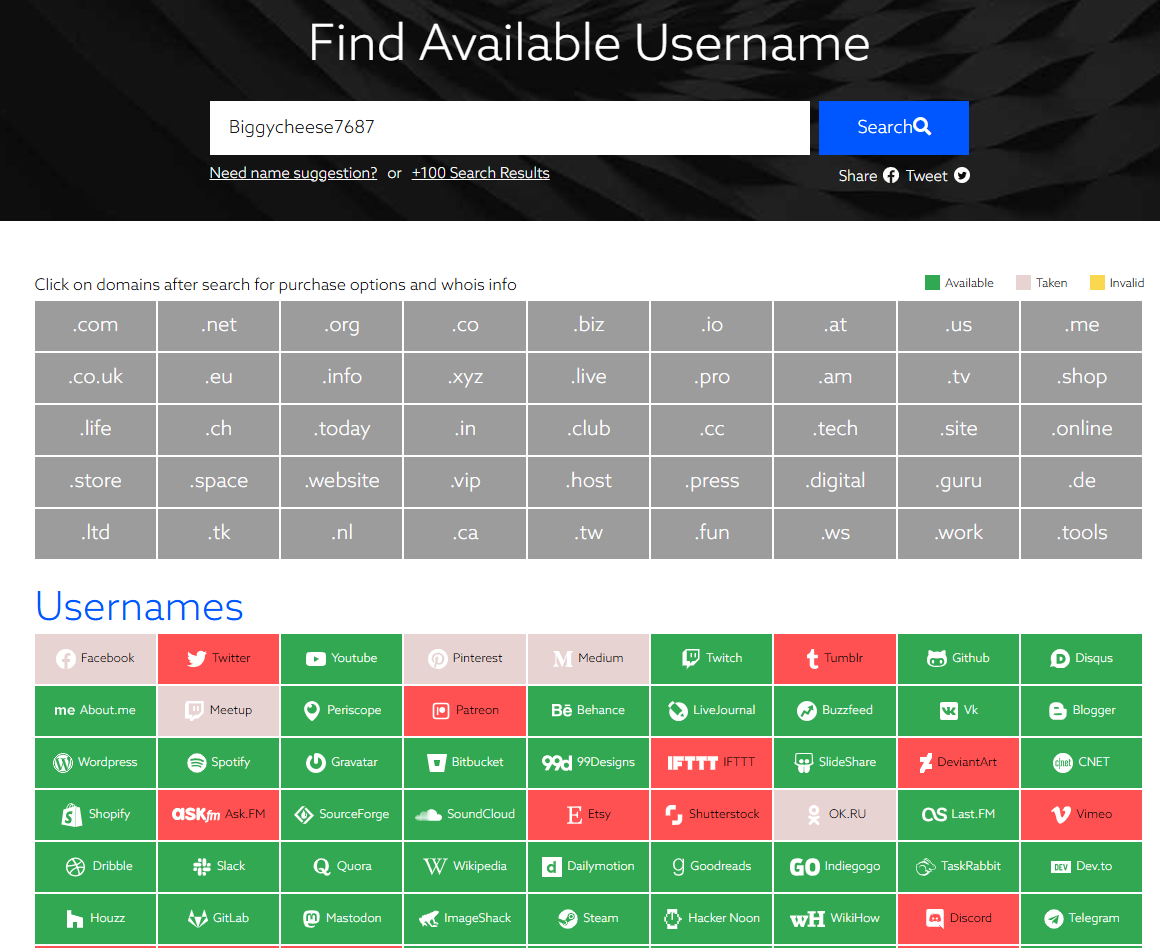Click the DeviantArt username tile
The image size is (1160, 948).
coord(959,762)
